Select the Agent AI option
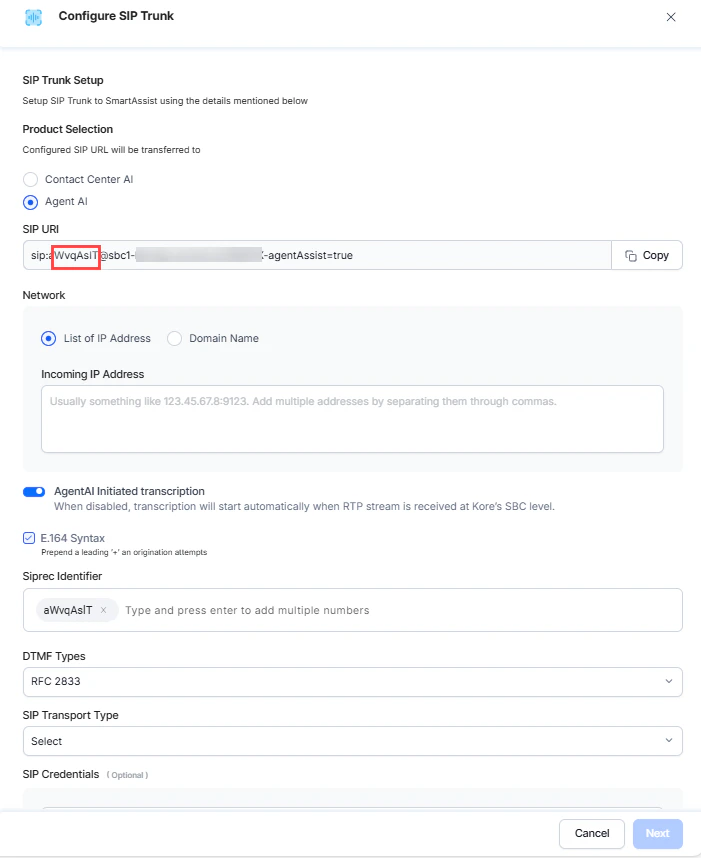701x858 pixels. tap(30, 201)
